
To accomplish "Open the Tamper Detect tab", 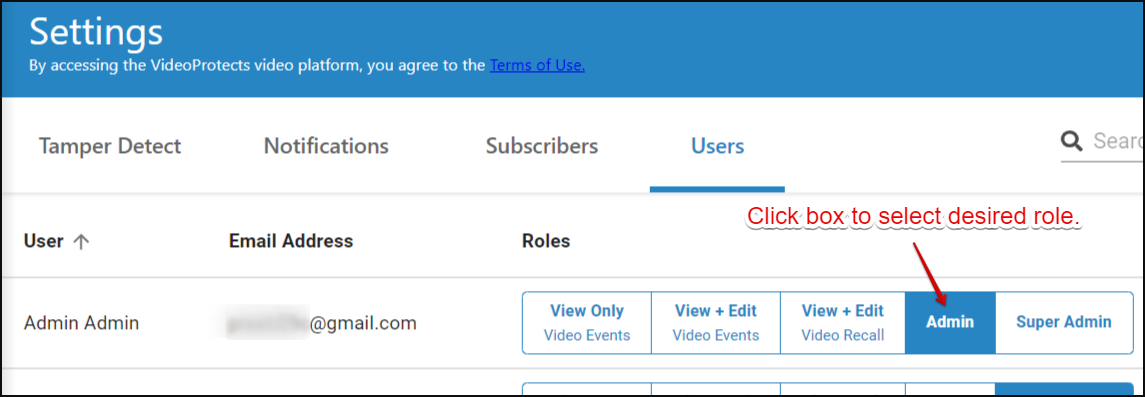I will click(110, 146).
